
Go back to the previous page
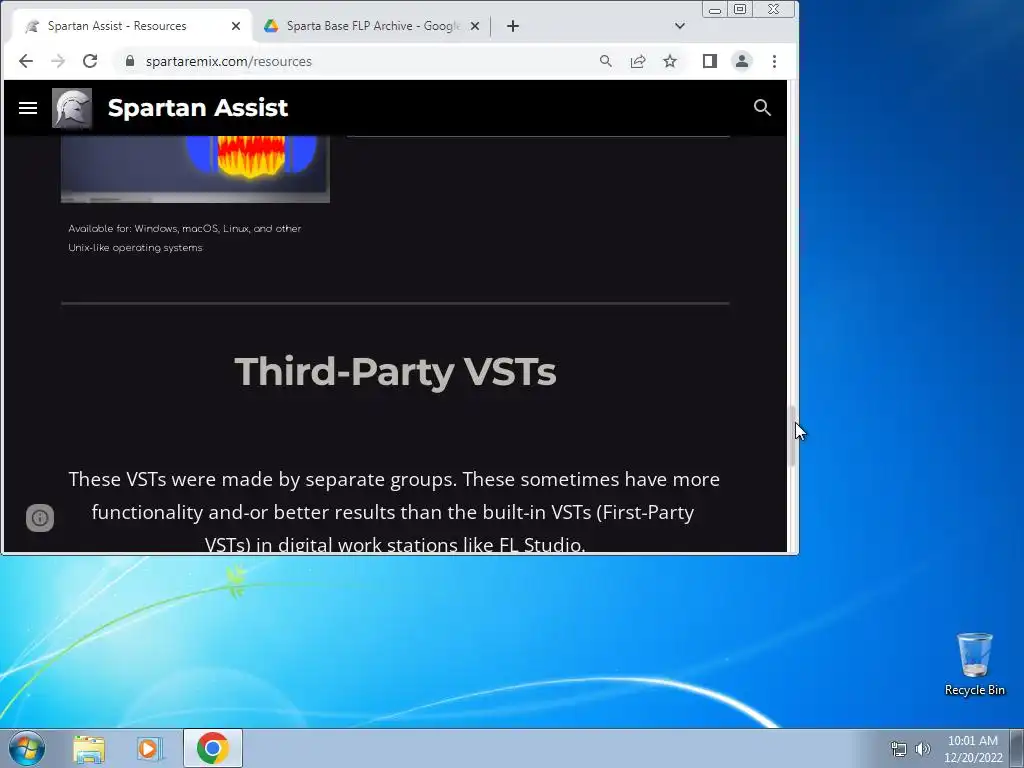pos(26,61)
